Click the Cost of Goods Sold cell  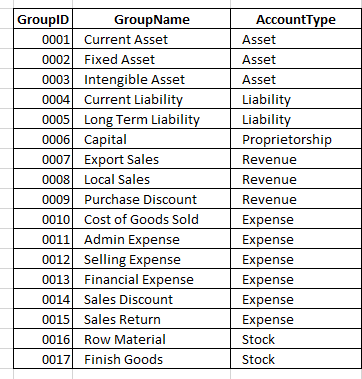point(151,219)
